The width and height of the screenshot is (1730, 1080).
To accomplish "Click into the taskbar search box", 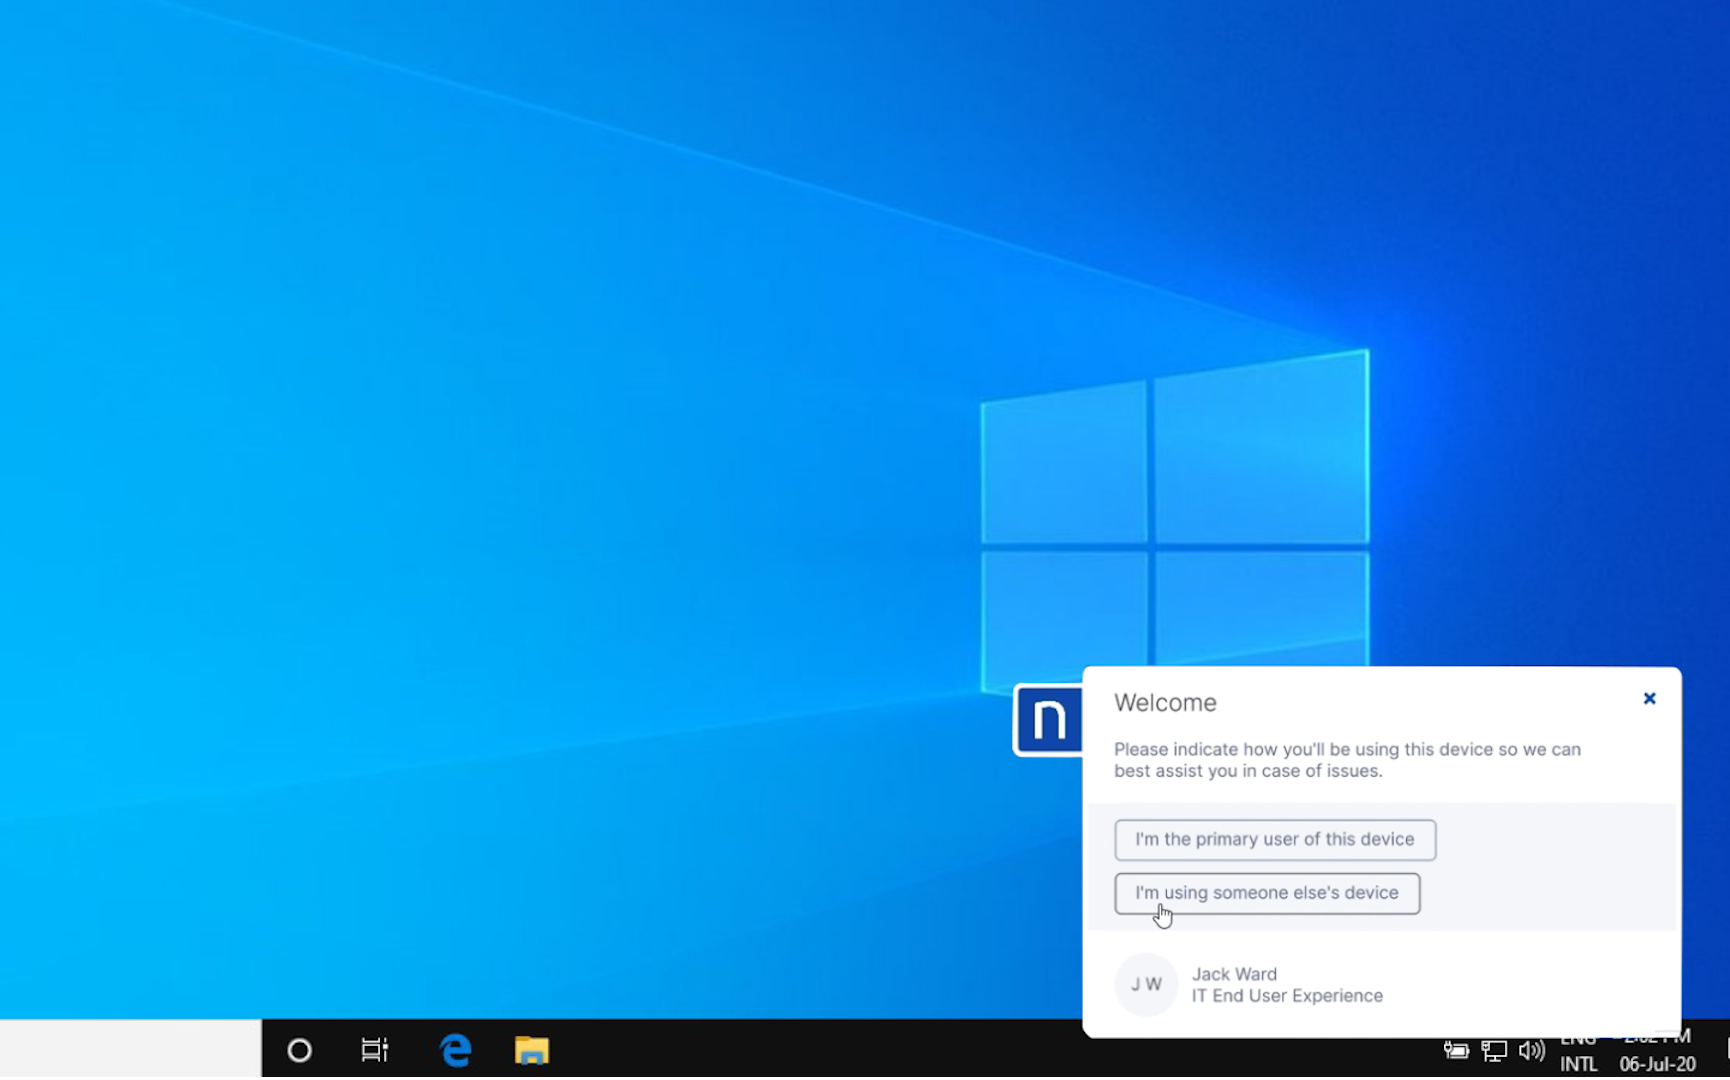I will tap(131, 1049).
